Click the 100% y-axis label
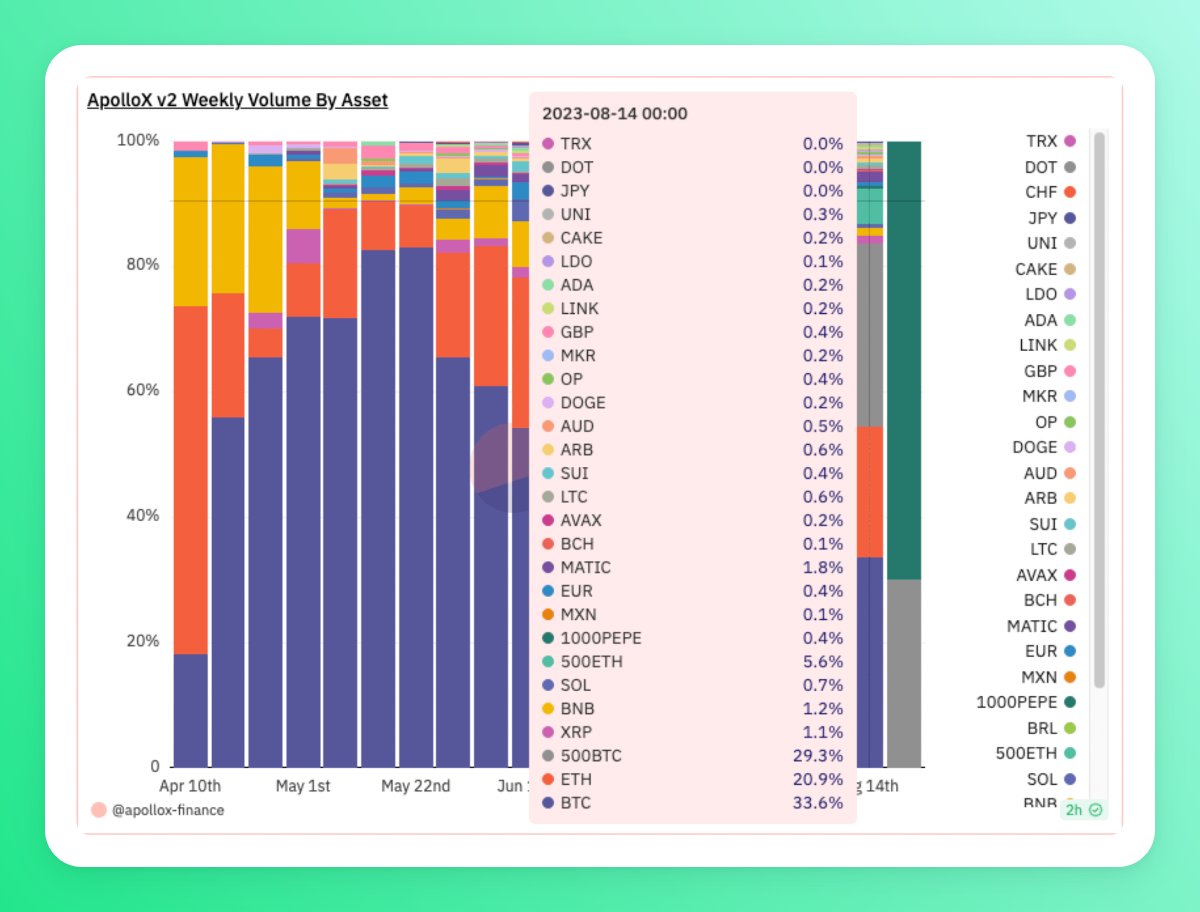The image size is (1200, 912). tap(139, 140)
